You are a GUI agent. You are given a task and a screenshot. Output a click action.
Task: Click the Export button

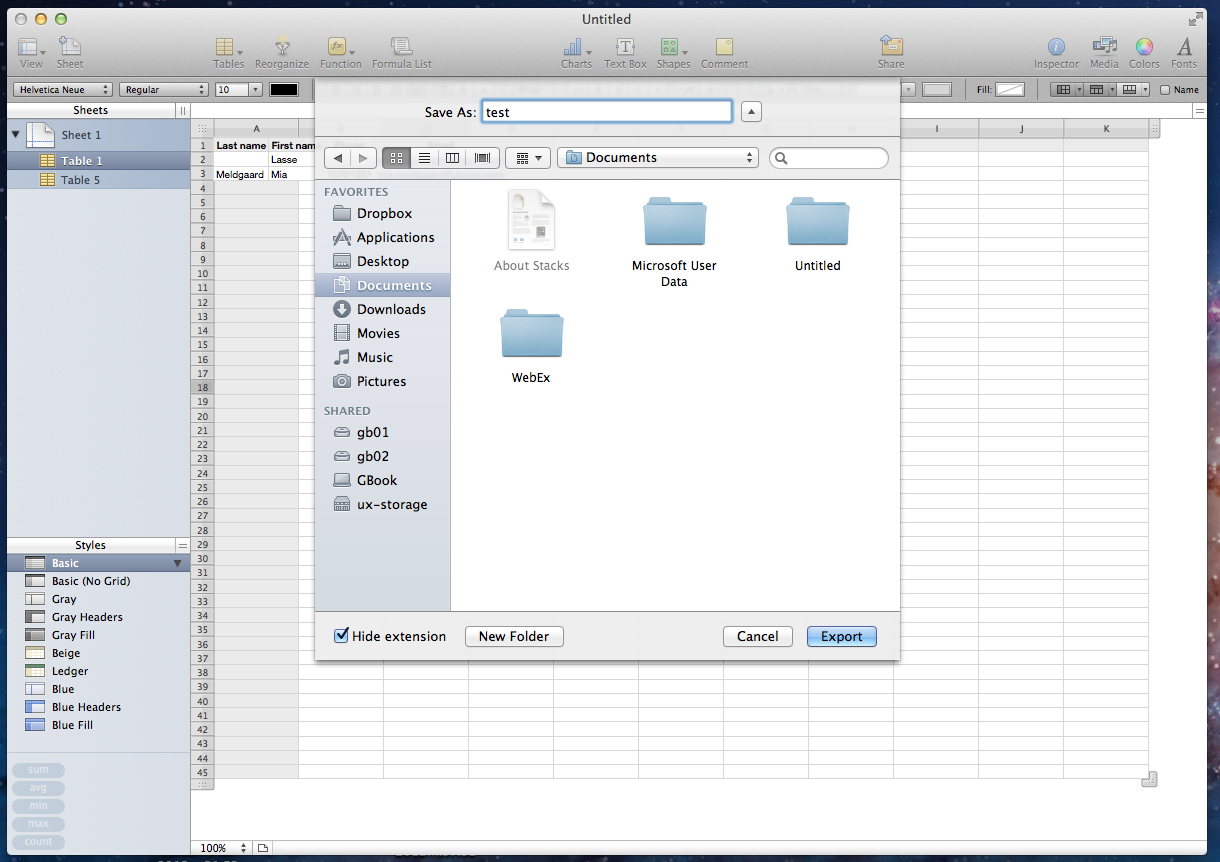coord(842,636)
